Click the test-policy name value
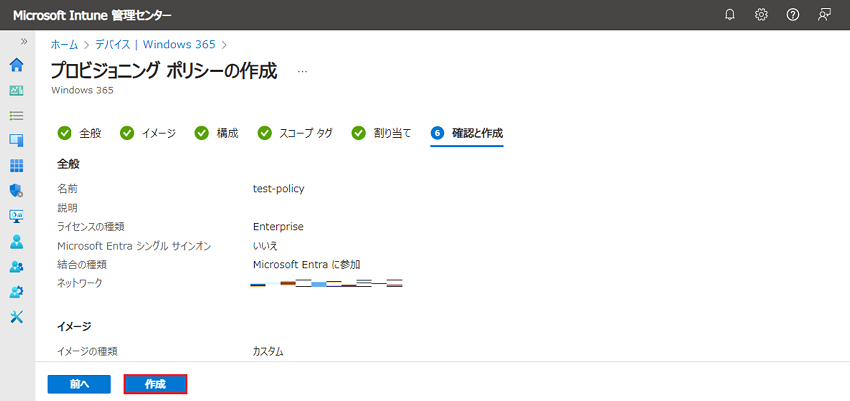This screenshot has width=850, height=401. point(279,189)
